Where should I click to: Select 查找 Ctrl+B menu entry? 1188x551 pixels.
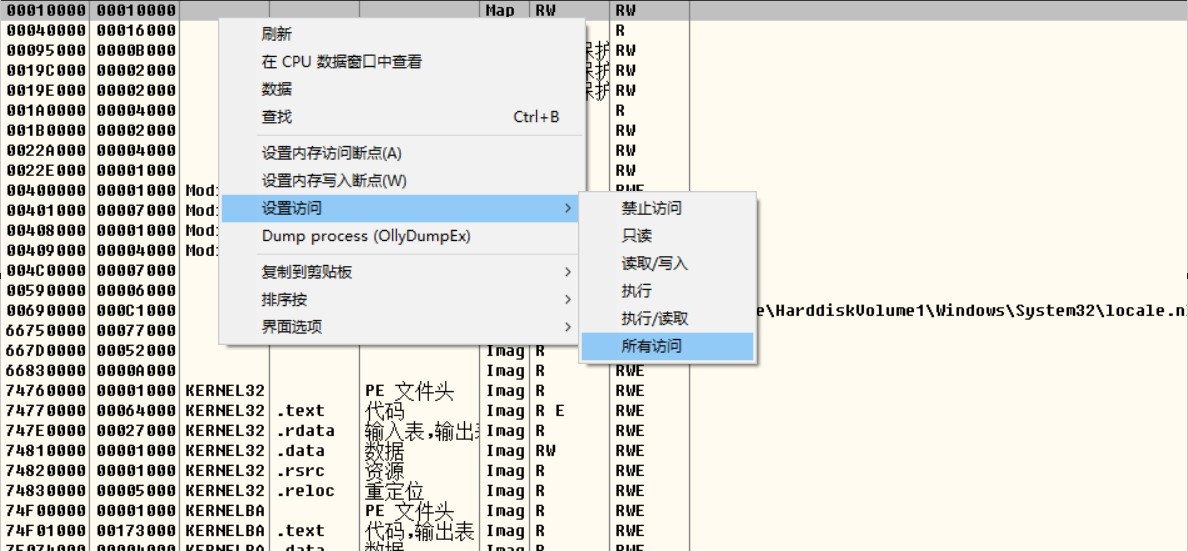point(402,117)
